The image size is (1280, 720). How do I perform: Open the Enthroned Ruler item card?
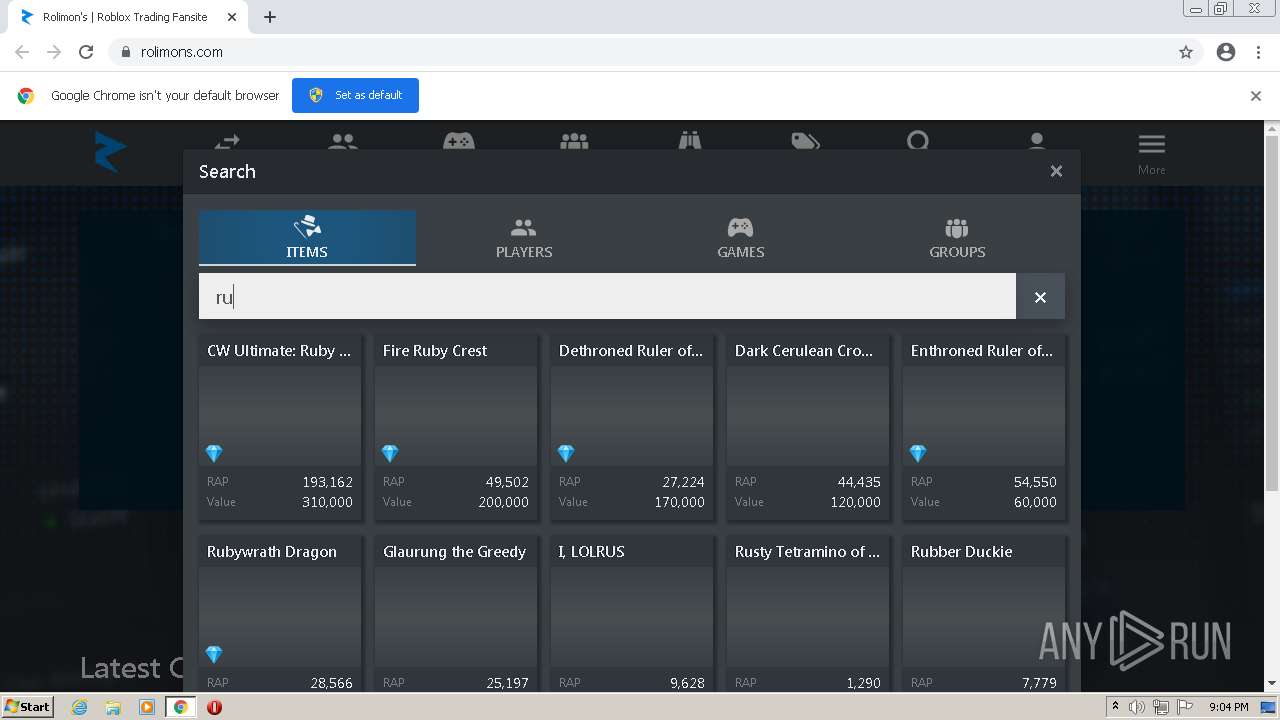(x=984, y=428)
